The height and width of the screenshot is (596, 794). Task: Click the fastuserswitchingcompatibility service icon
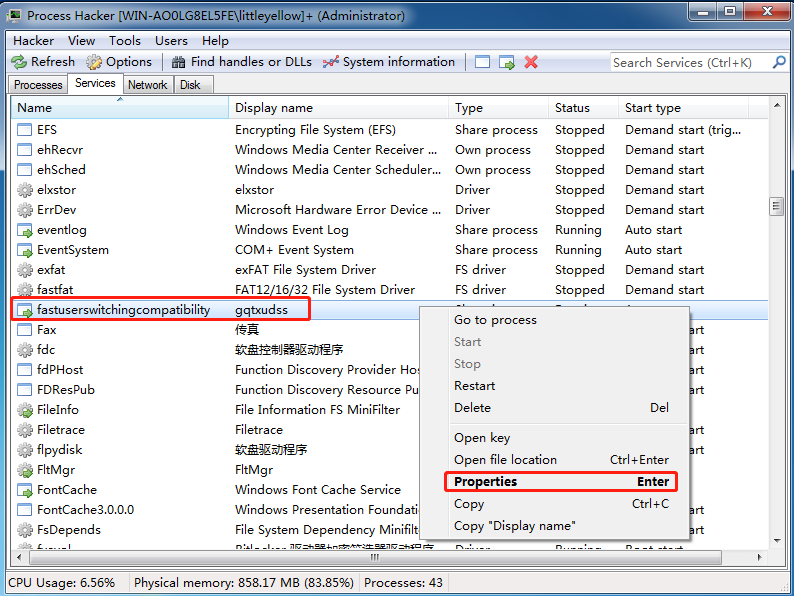point(25,310)
